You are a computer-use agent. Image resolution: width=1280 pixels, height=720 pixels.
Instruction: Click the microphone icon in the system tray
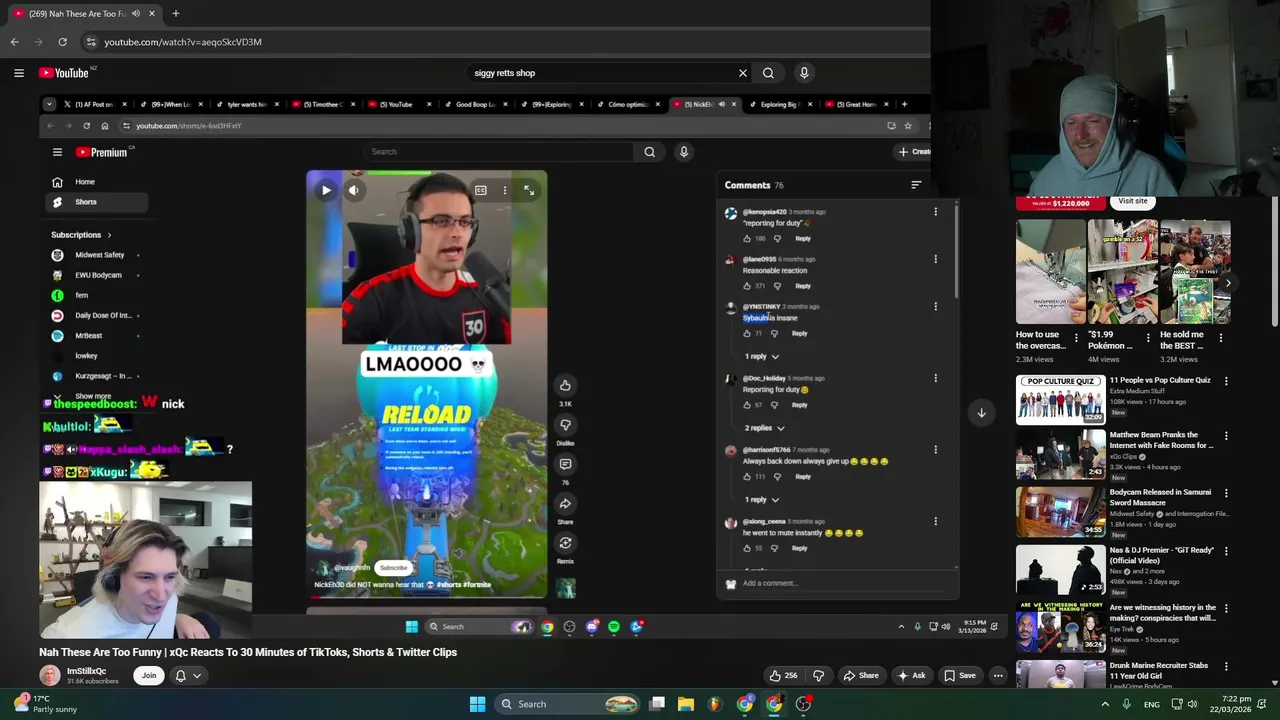[1126, 704]
